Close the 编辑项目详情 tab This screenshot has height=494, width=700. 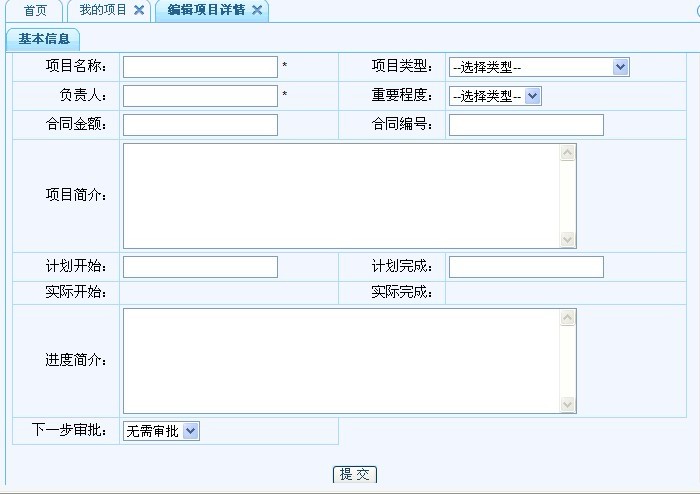coord(257,10)
